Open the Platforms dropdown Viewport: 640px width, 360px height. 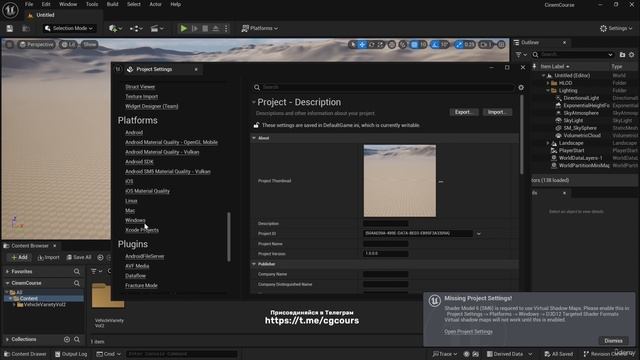(x=260, y=28)
